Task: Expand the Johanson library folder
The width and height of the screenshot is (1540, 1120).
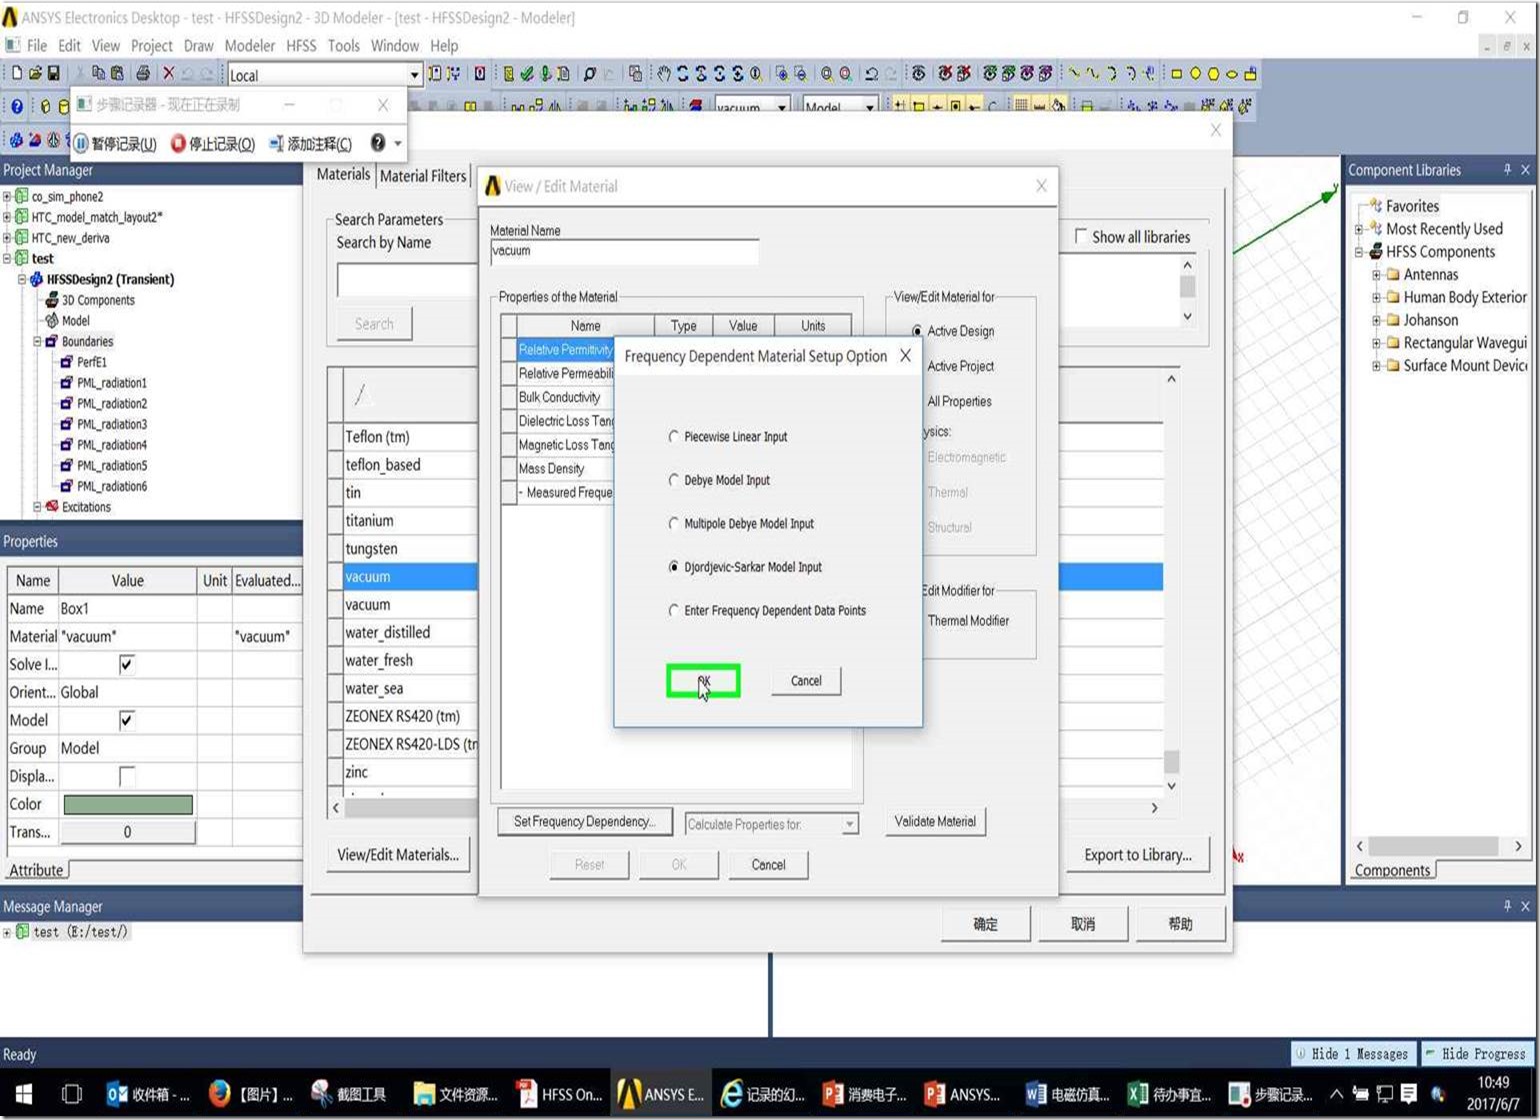Action: click(x=1376, y=320)
